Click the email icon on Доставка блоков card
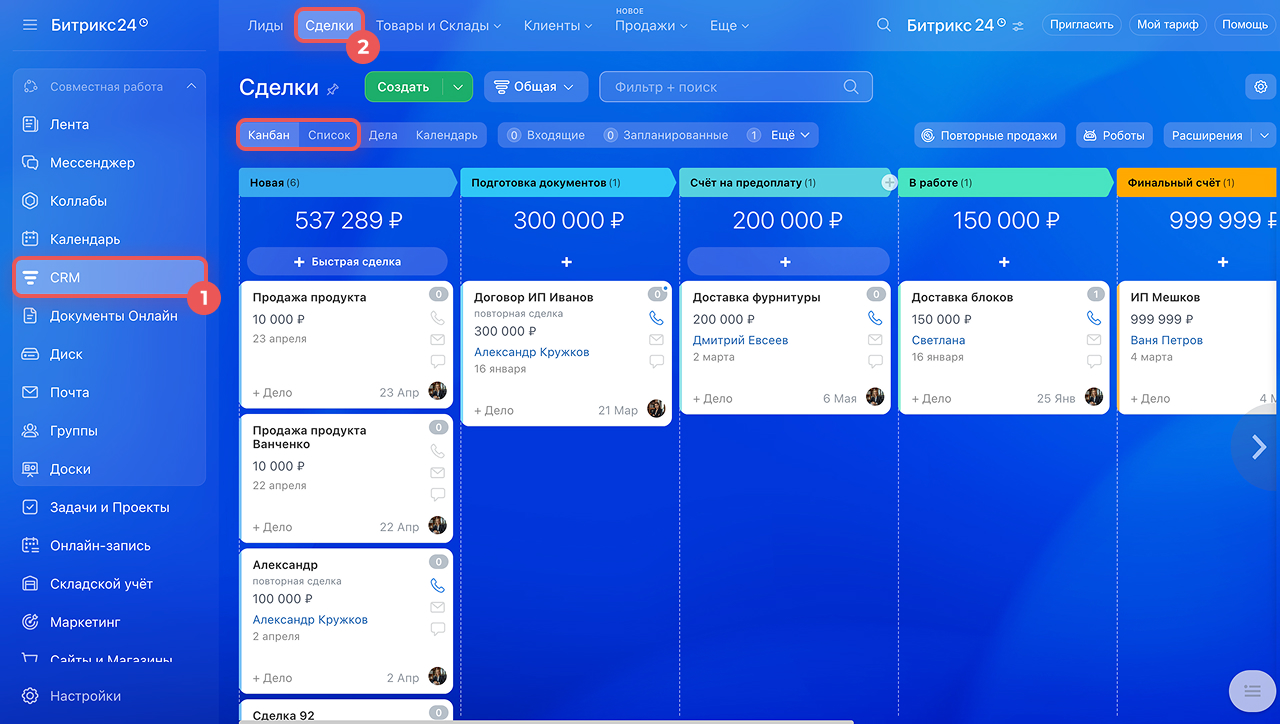The width and height of the screenshot is (1280, 724). tap(1094, 340)
